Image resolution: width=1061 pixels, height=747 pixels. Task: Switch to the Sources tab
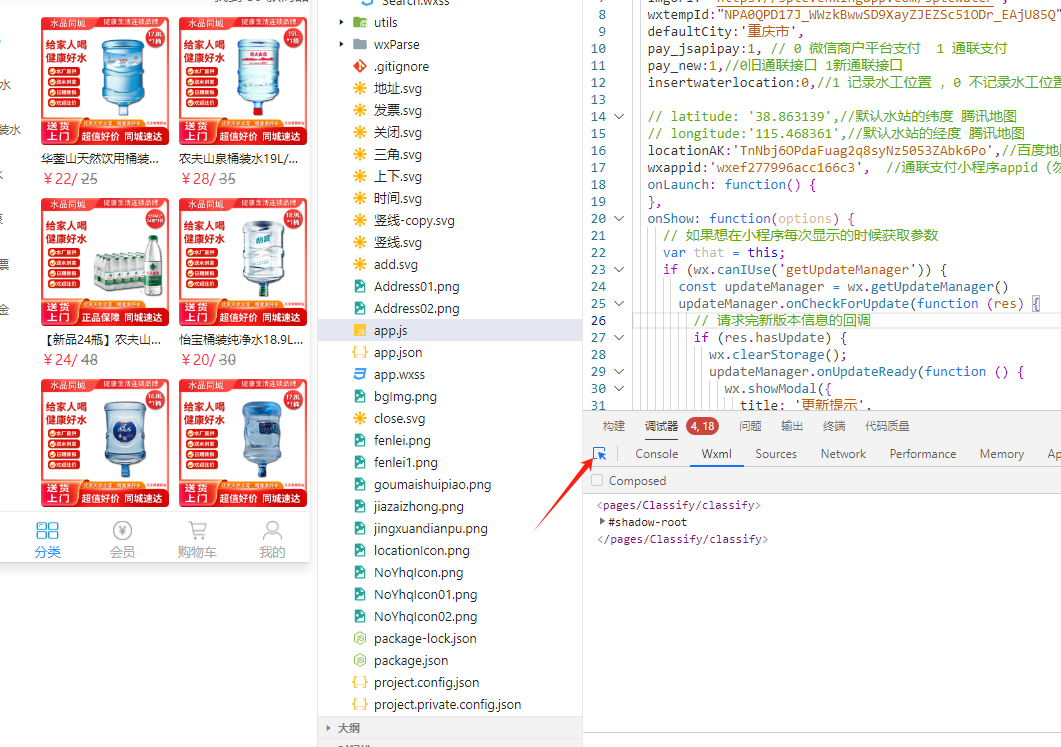tap(776, 454)
